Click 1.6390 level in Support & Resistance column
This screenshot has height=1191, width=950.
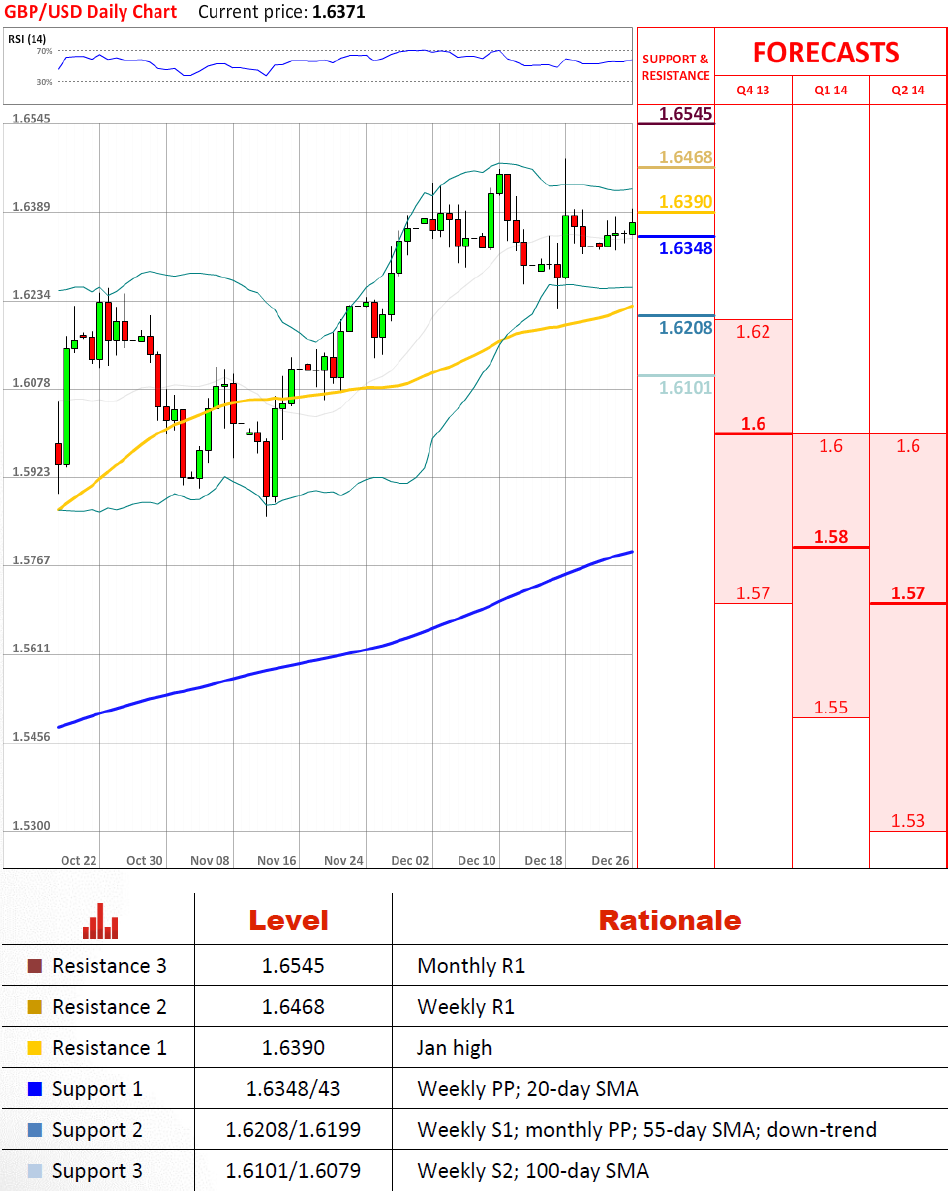tap(686, 202)
